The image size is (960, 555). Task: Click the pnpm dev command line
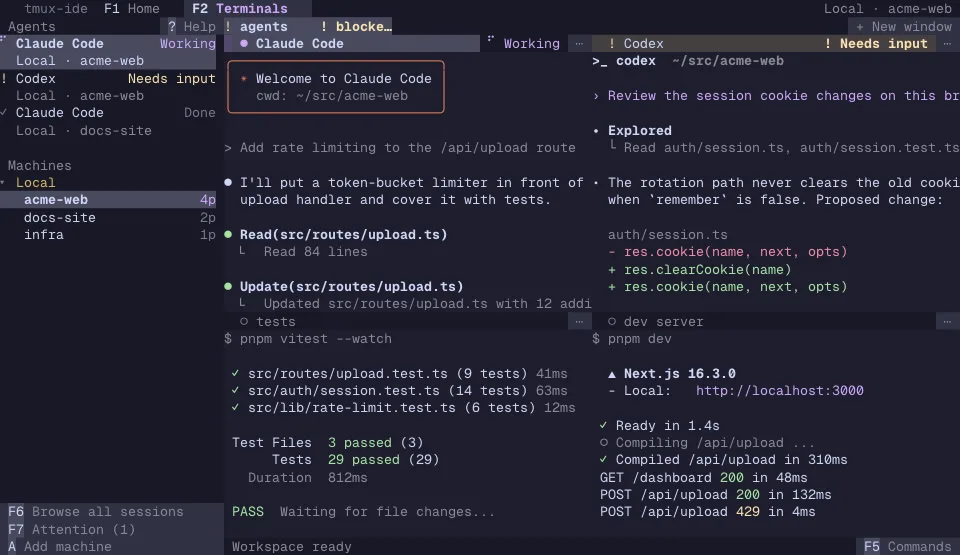(631, 339)
